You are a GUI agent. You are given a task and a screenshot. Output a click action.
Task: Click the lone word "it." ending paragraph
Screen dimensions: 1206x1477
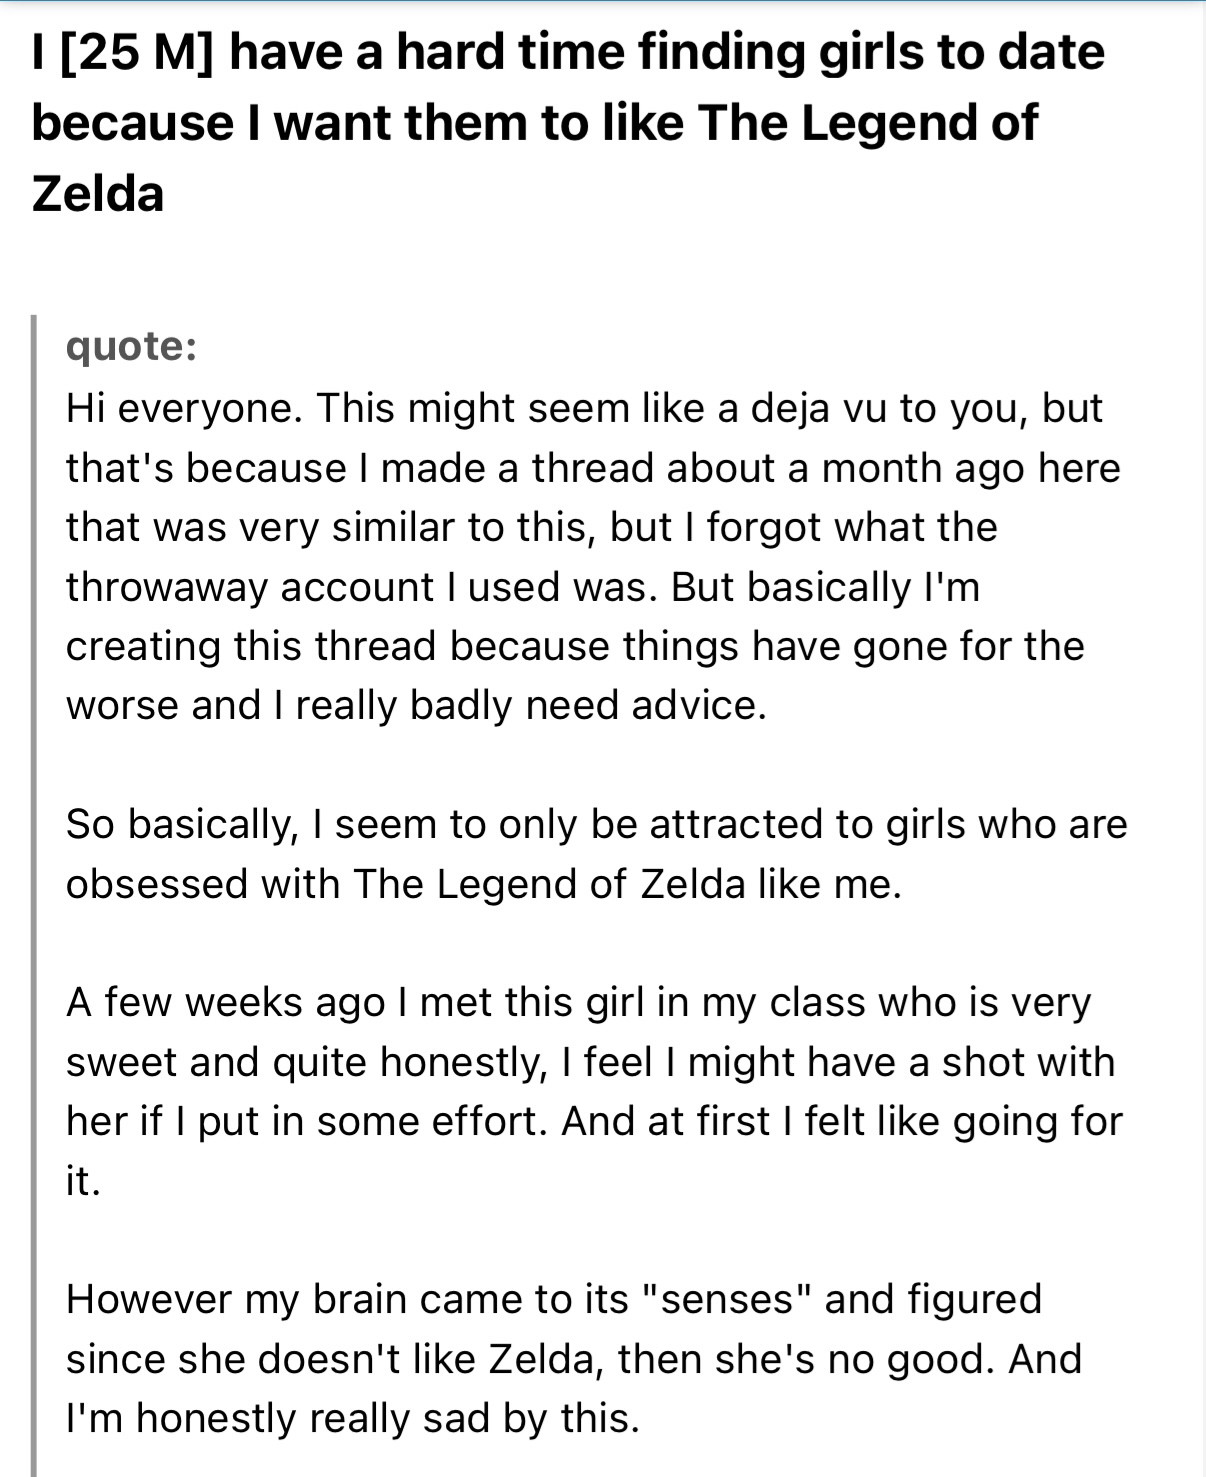[x=83, y=1181]
